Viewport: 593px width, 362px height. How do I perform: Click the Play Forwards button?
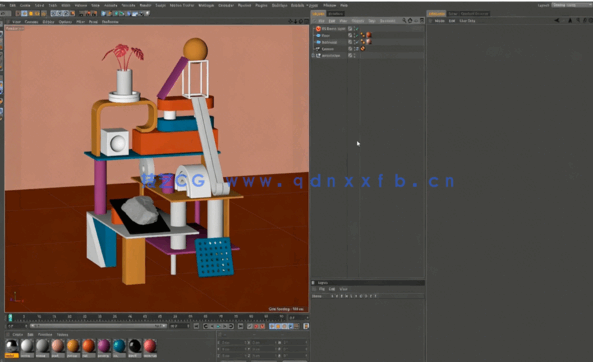218,326
